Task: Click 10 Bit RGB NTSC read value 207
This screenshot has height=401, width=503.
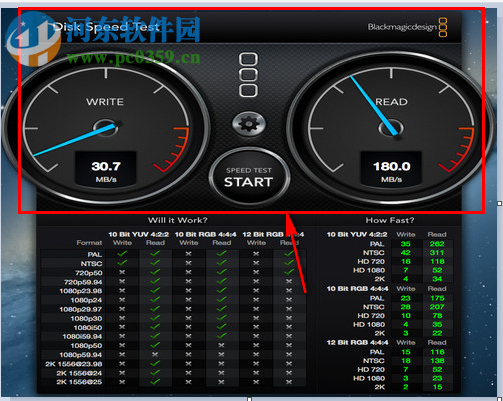Action: tap(437, 307)
